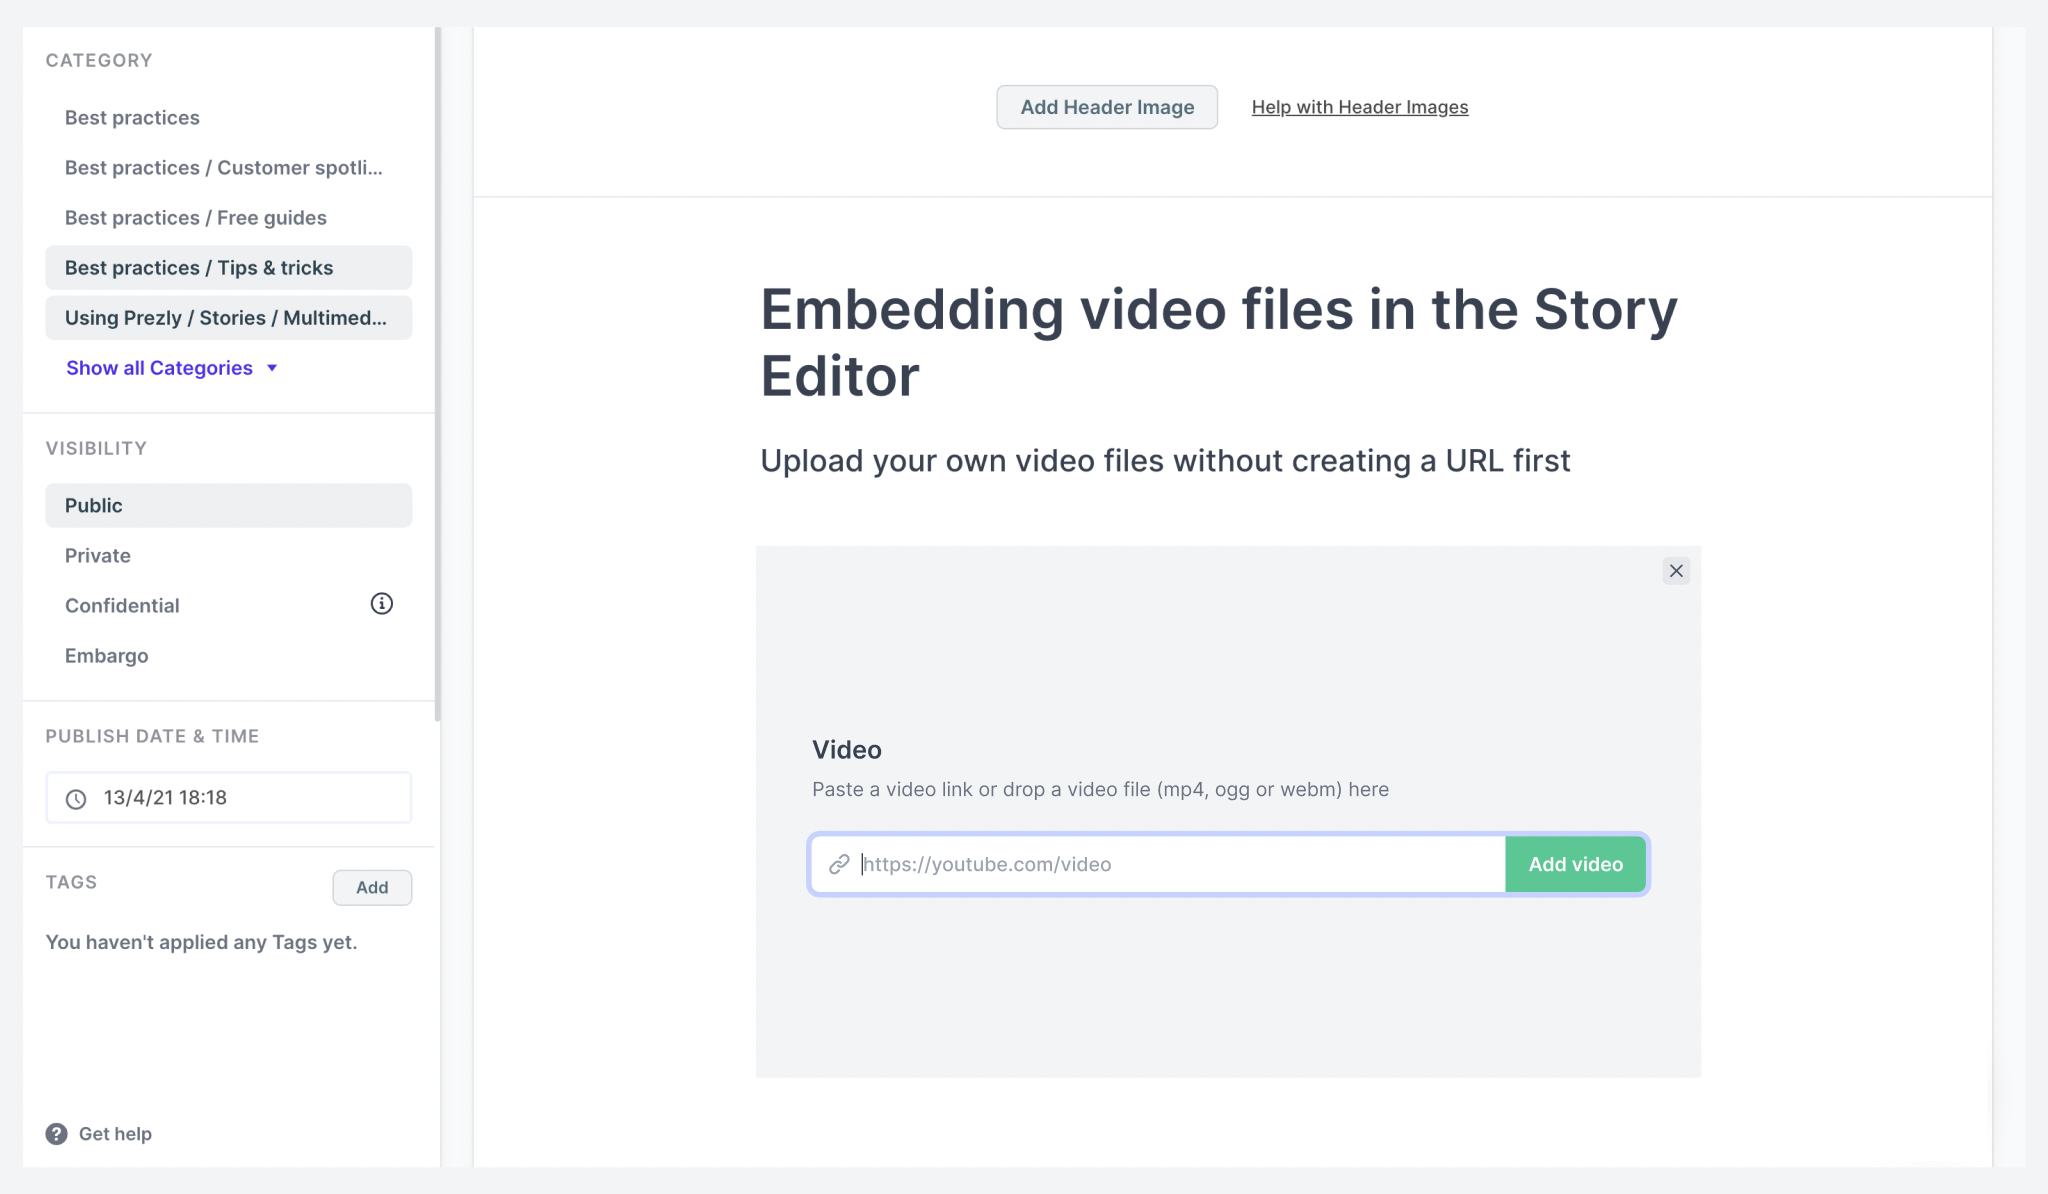Click the VISIBILITY section heading

tap(96, 448)
